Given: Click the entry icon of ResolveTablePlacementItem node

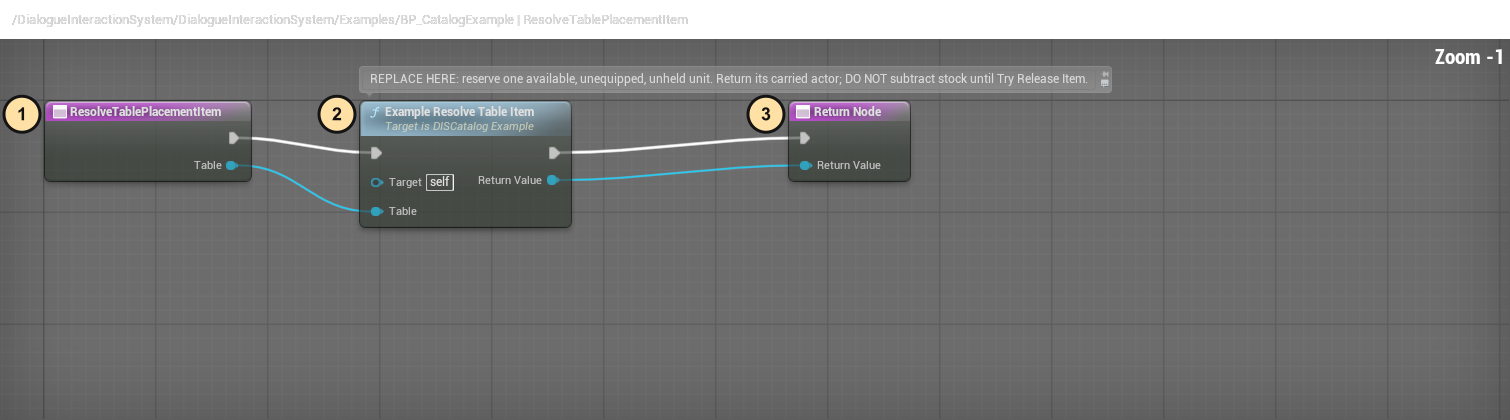Looking at the screenshot, I should pyautogui.click(x=59, y=112).
